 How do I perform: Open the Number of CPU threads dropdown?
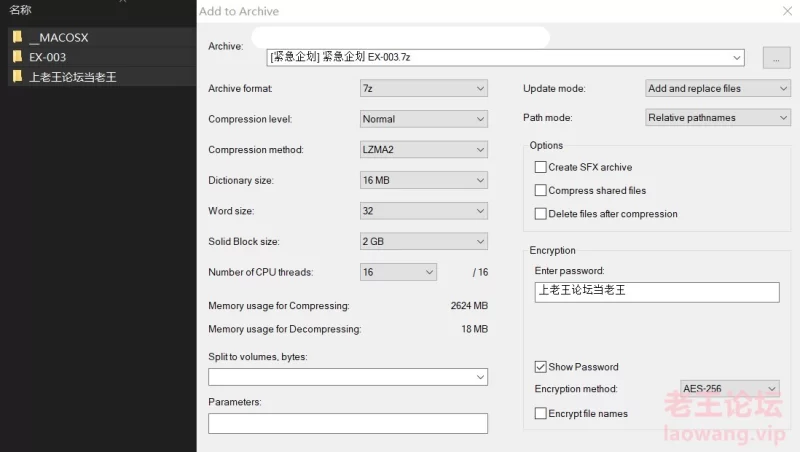[398, 272]
